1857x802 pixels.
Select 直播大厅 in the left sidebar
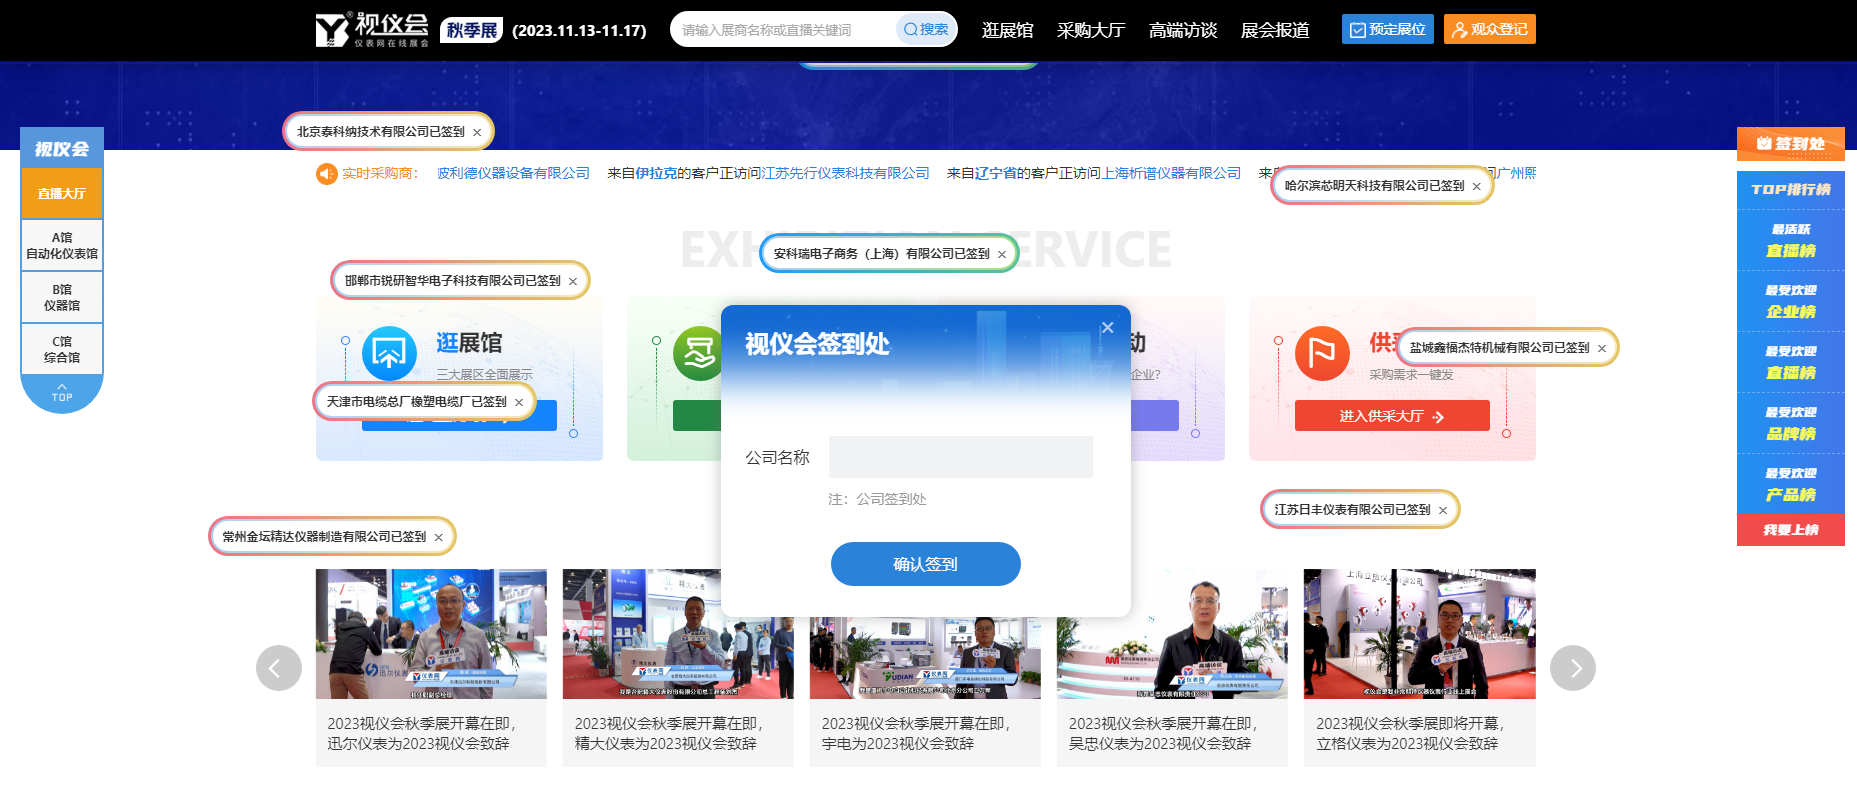(x=62, y=193)
